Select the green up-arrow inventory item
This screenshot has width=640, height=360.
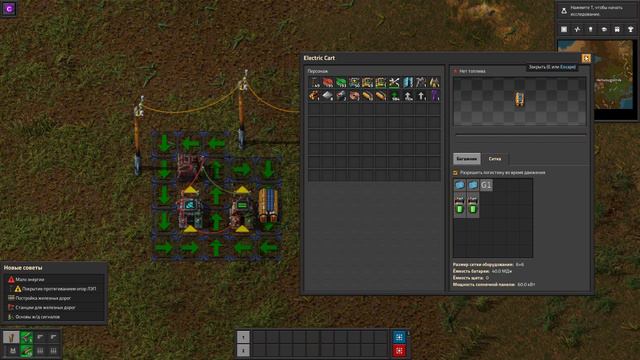394,96
